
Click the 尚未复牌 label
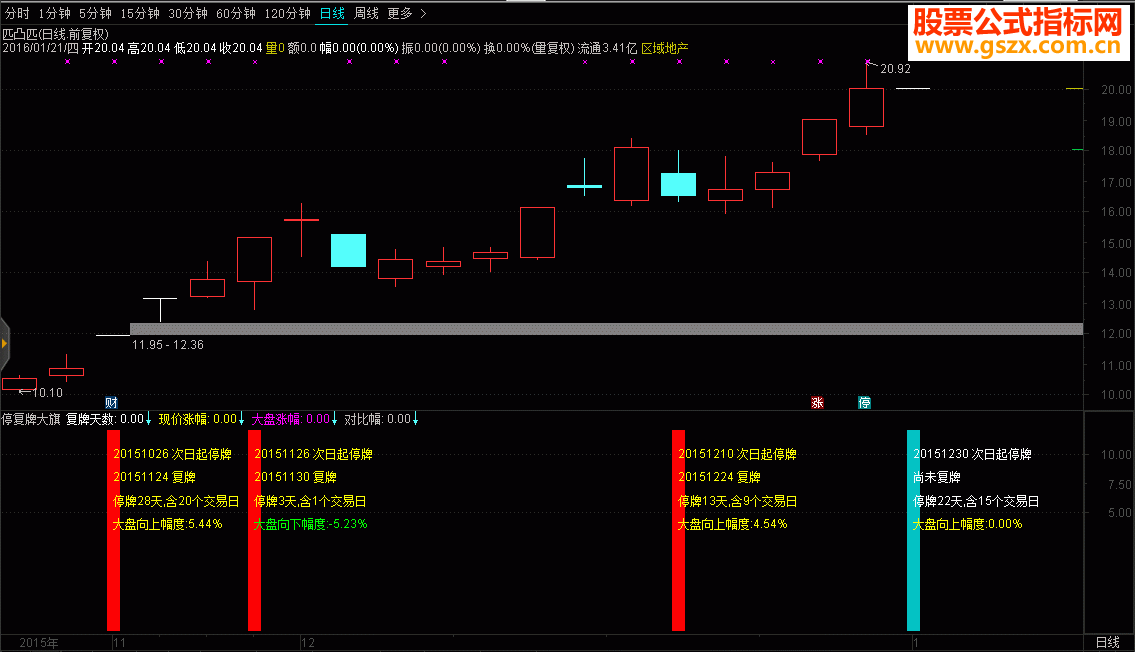coord(937,477)
